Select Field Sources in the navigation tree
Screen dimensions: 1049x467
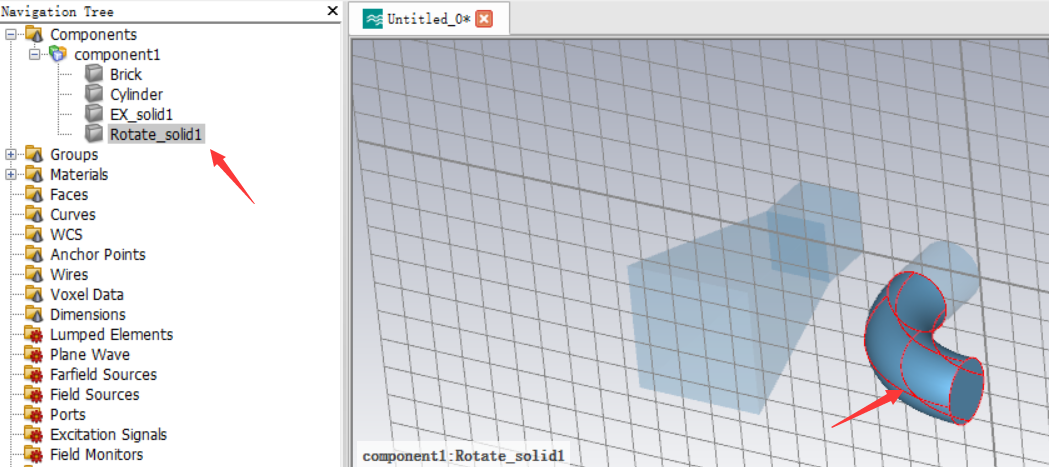pos(94,395)
